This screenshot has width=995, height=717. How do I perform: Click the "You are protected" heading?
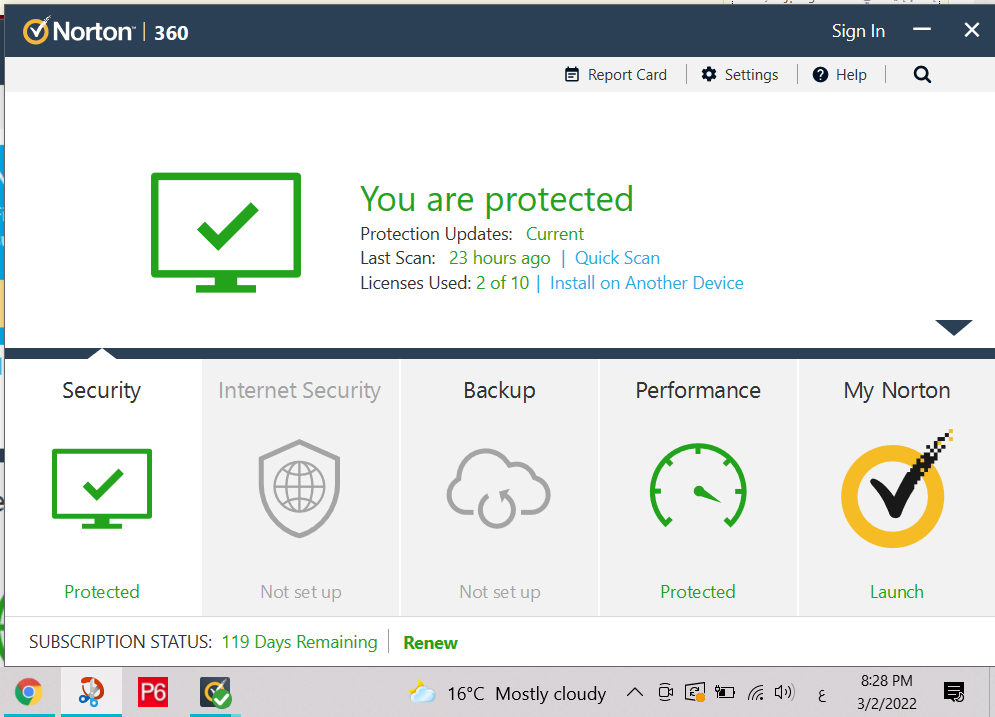[496, 199]
